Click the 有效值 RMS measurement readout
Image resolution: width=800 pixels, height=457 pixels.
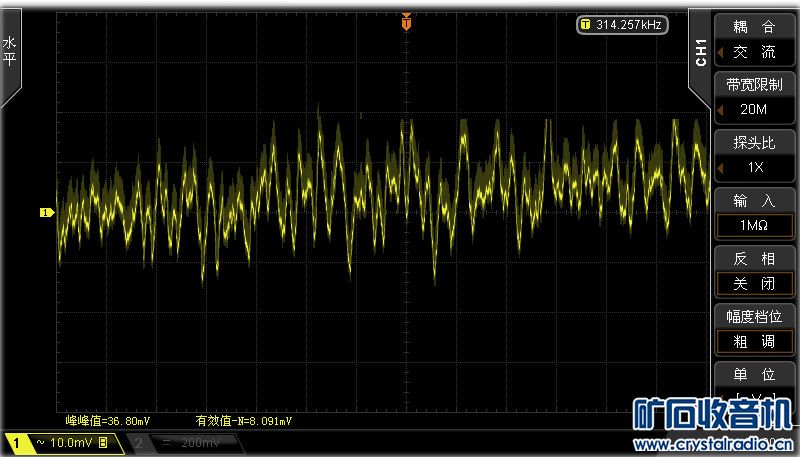tap(243, 421)
